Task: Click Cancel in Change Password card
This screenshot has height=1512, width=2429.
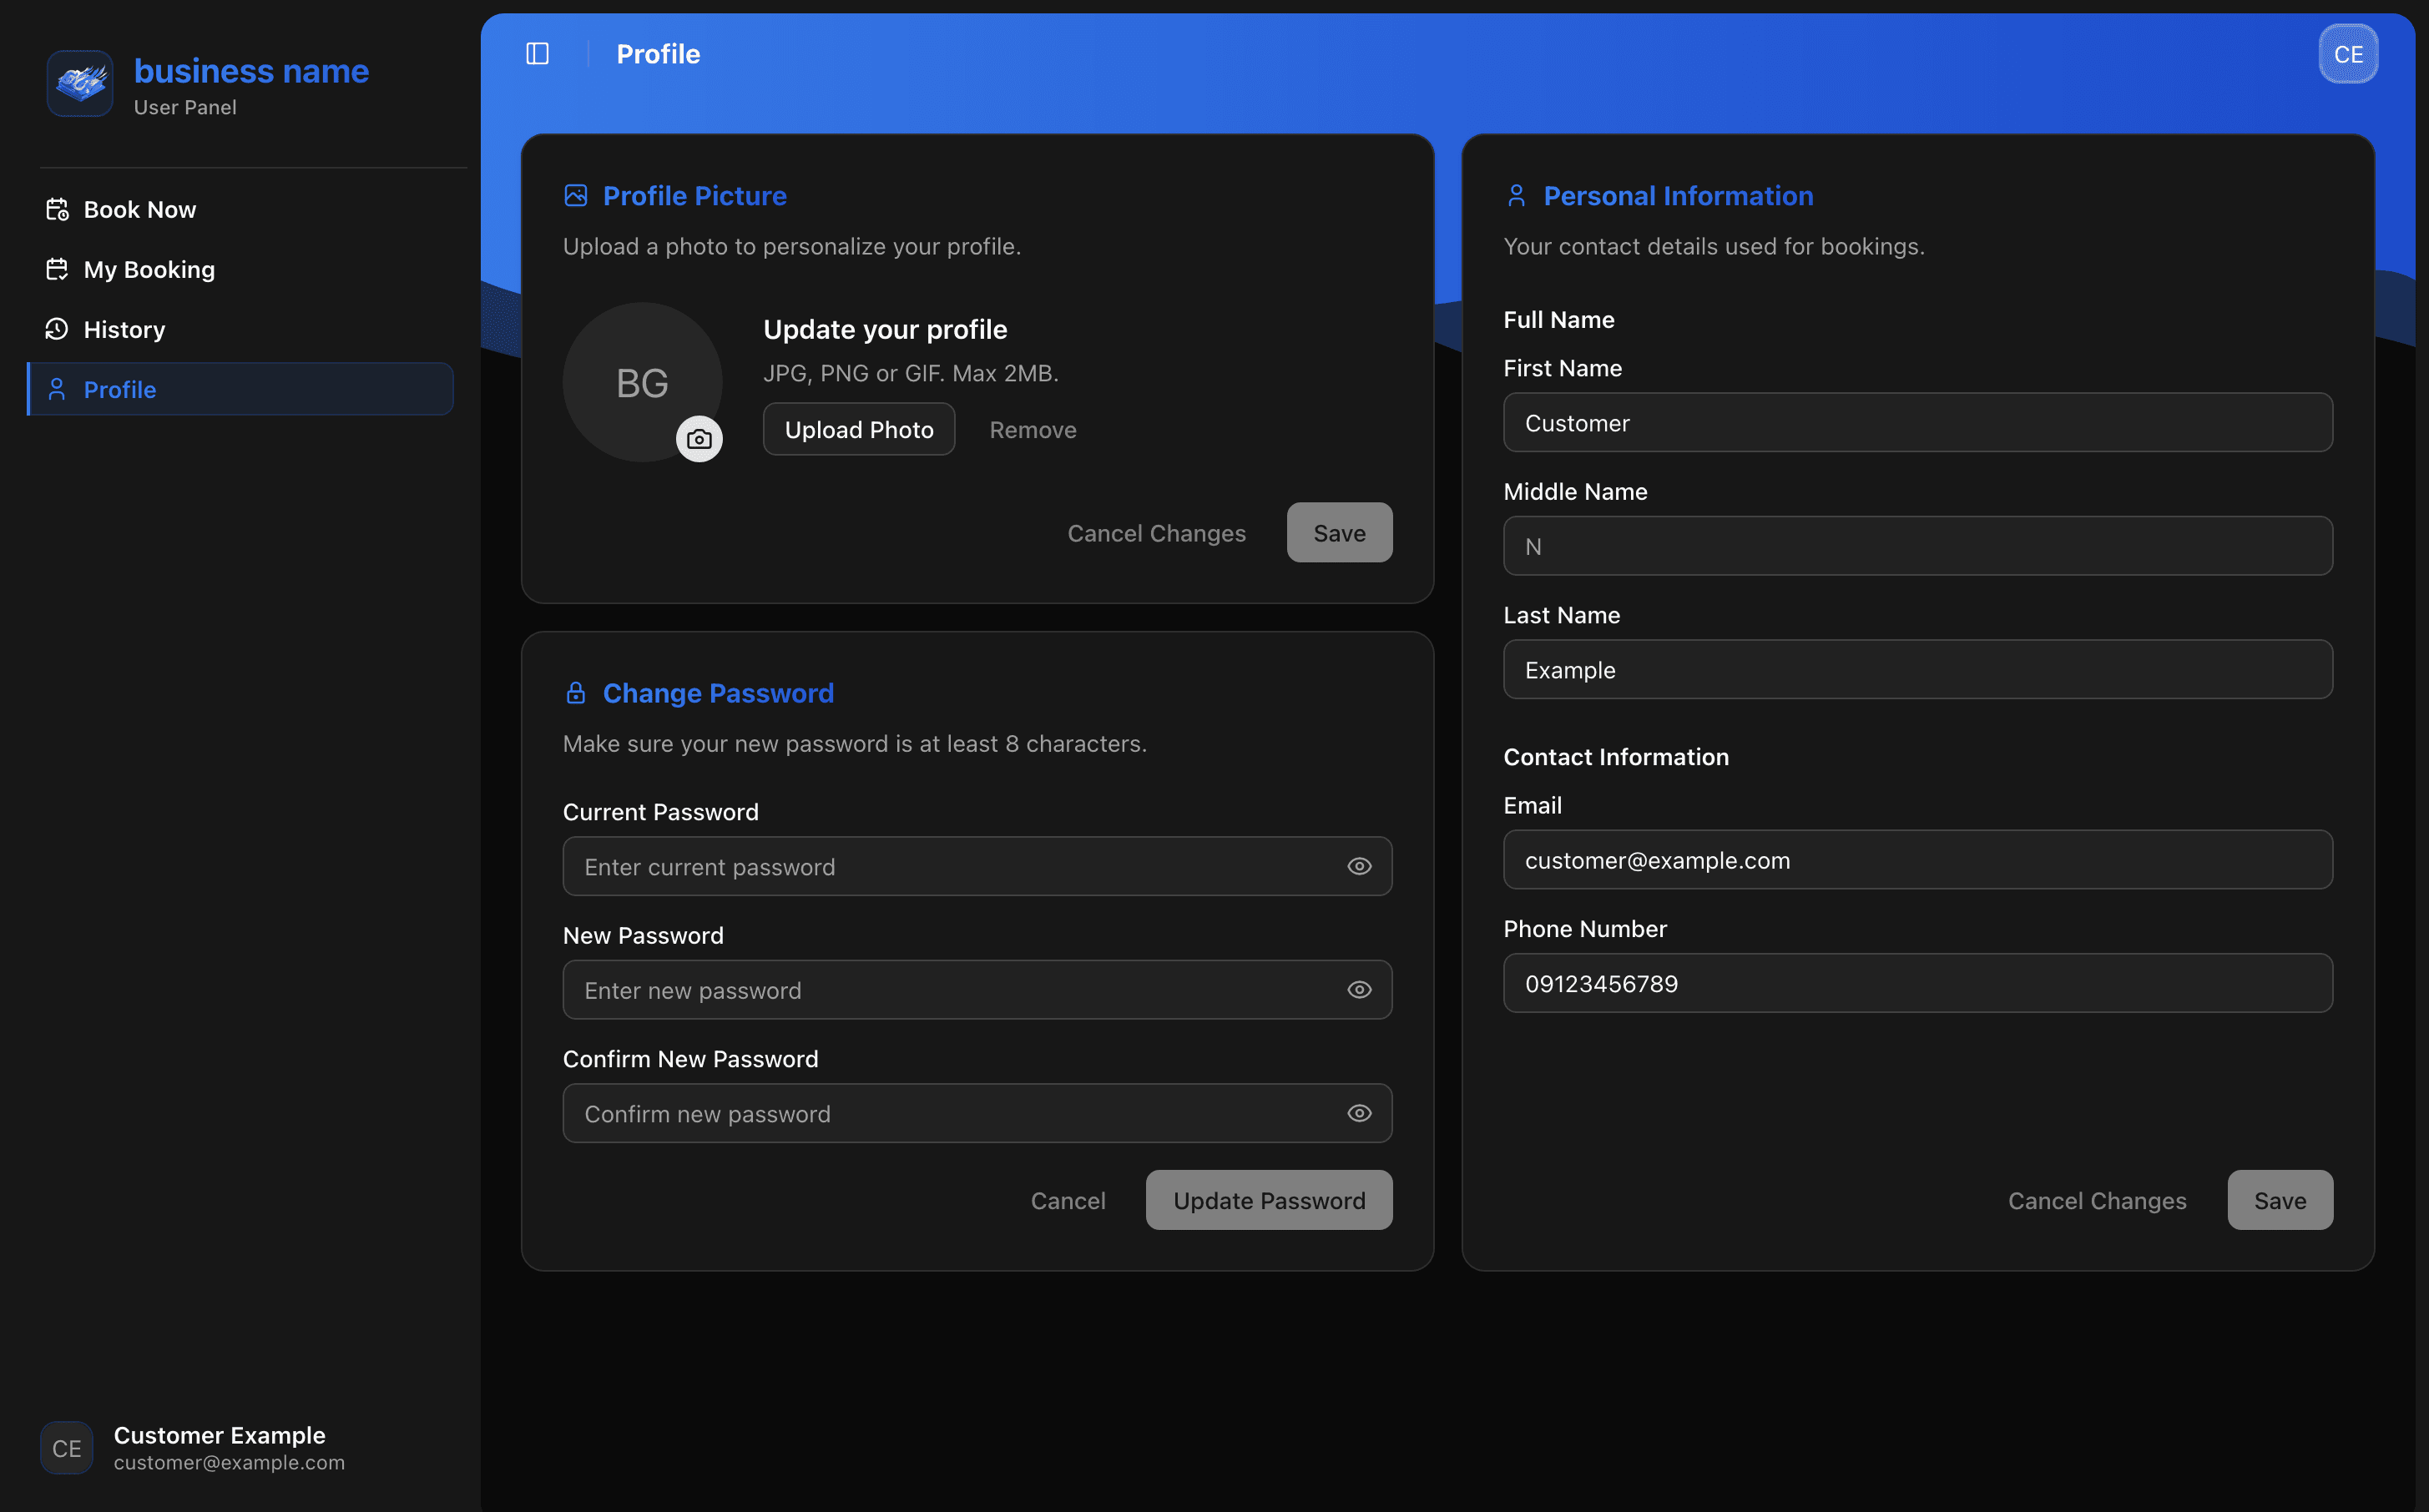Action: [1068, 1200]
